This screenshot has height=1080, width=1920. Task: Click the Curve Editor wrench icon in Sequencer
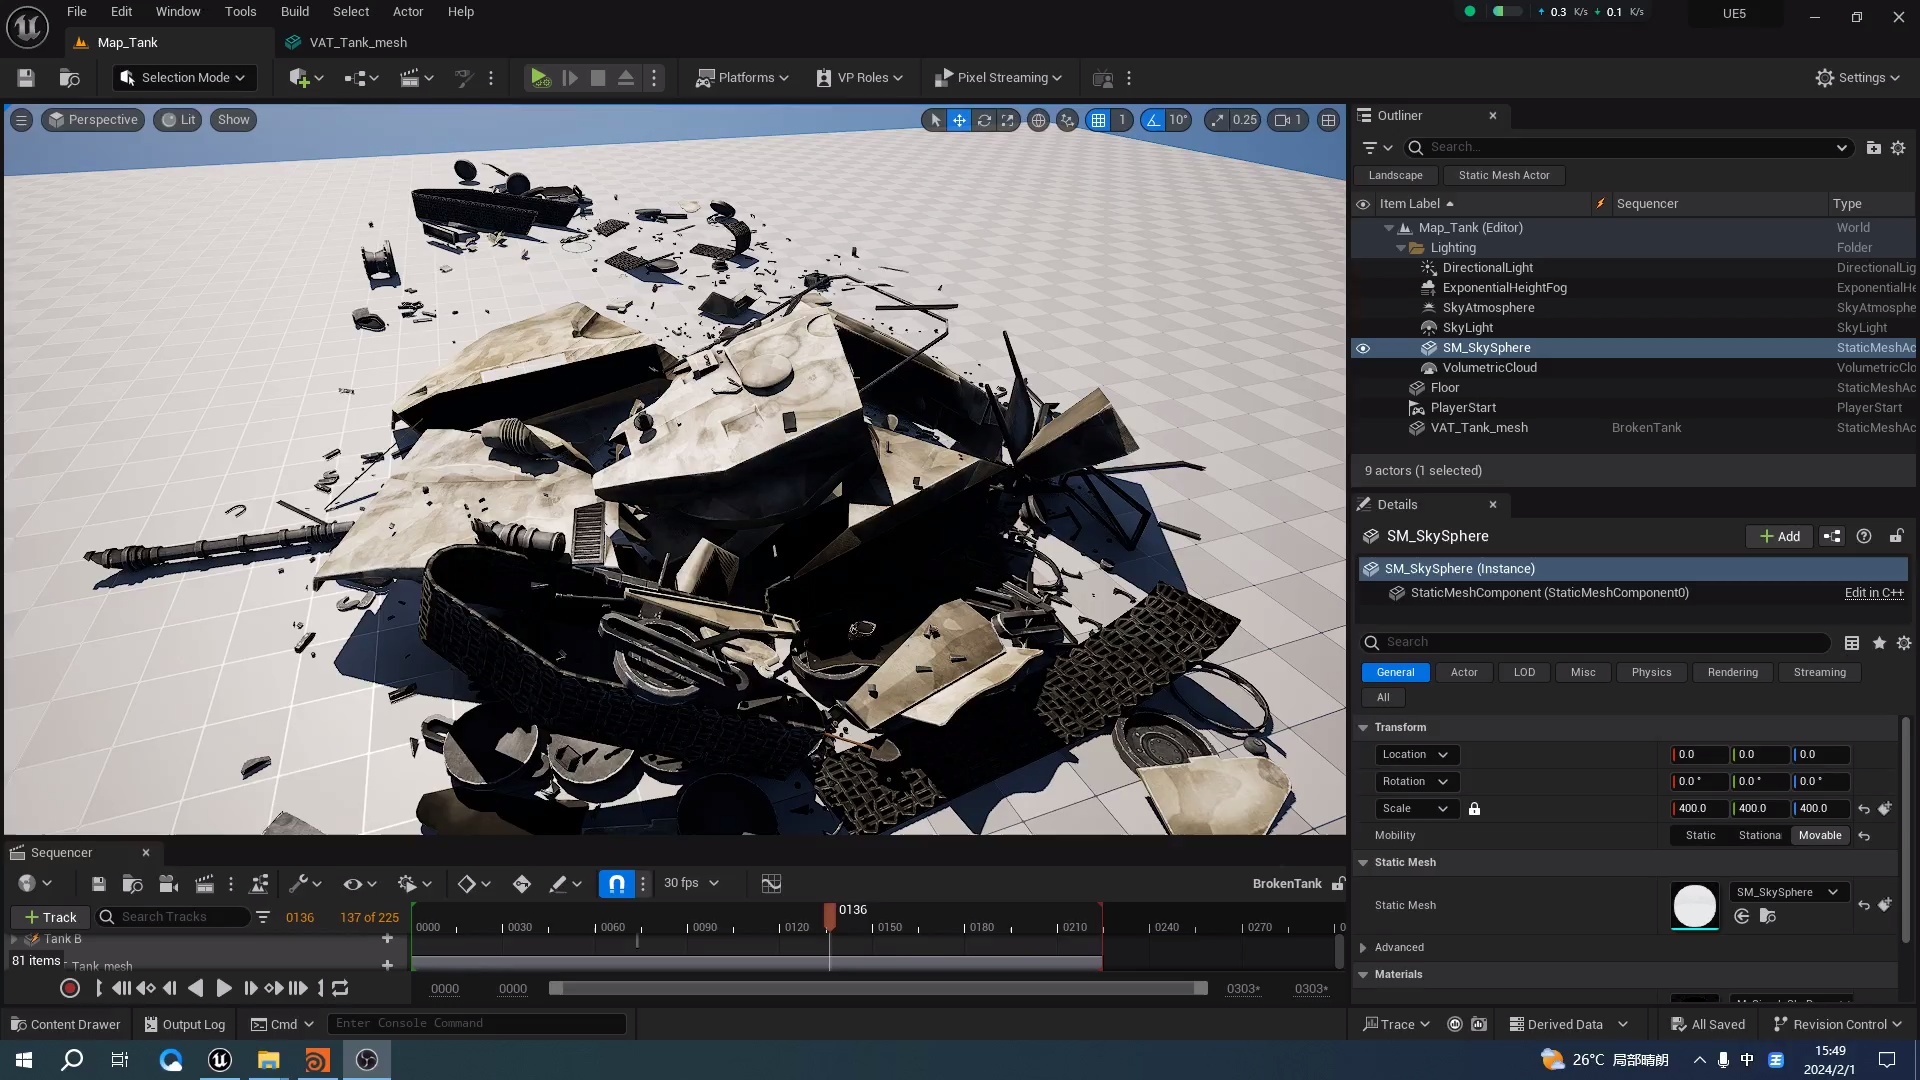click(300, 884)
